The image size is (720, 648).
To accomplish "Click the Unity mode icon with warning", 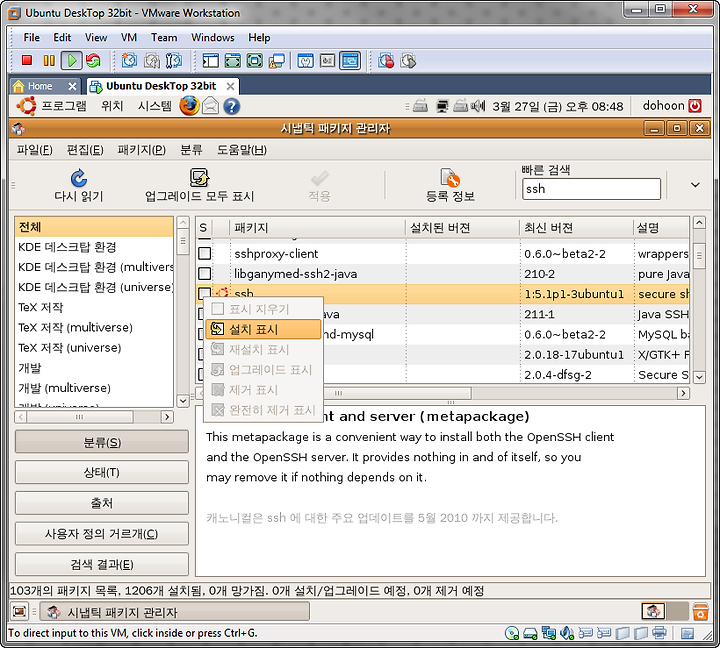I will tap(277, 61).
